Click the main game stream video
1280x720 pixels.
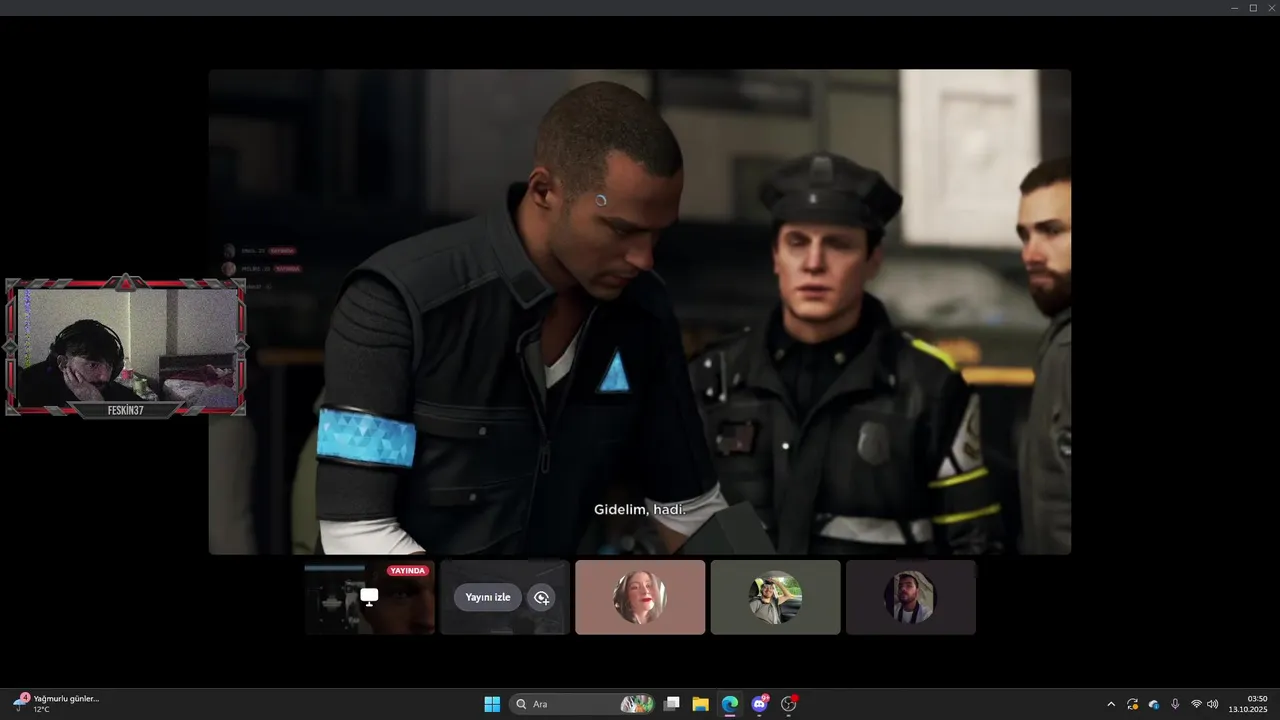(640, 311)
